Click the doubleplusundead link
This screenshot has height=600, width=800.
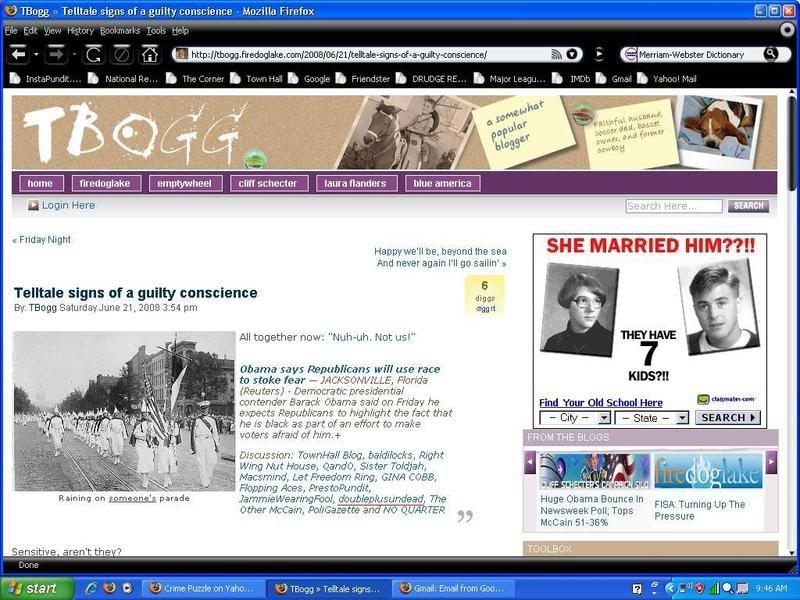(x=381, y=498)
